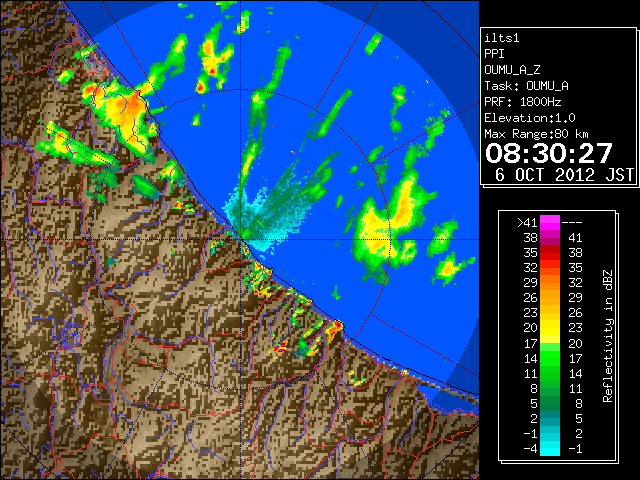Click the 'OUMU_A_Z' product name
The image size is (640, 480).
coord(512,70)
